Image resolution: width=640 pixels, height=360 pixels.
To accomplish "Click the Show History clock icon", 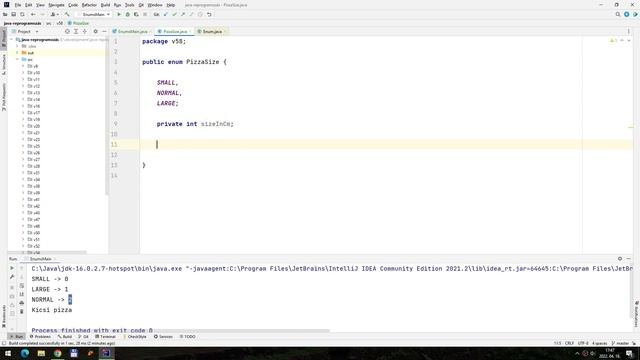I will pos(200,14).
